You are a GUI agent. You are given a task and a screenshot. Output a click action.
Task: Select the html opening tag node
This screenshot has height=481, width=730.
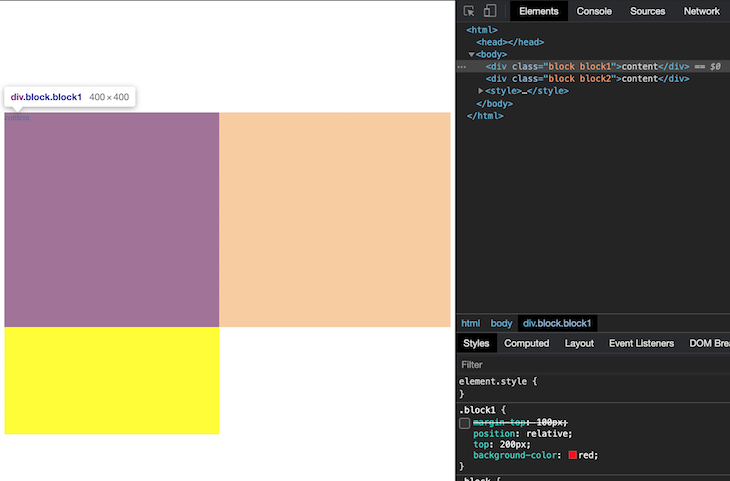tap(482, 30)
